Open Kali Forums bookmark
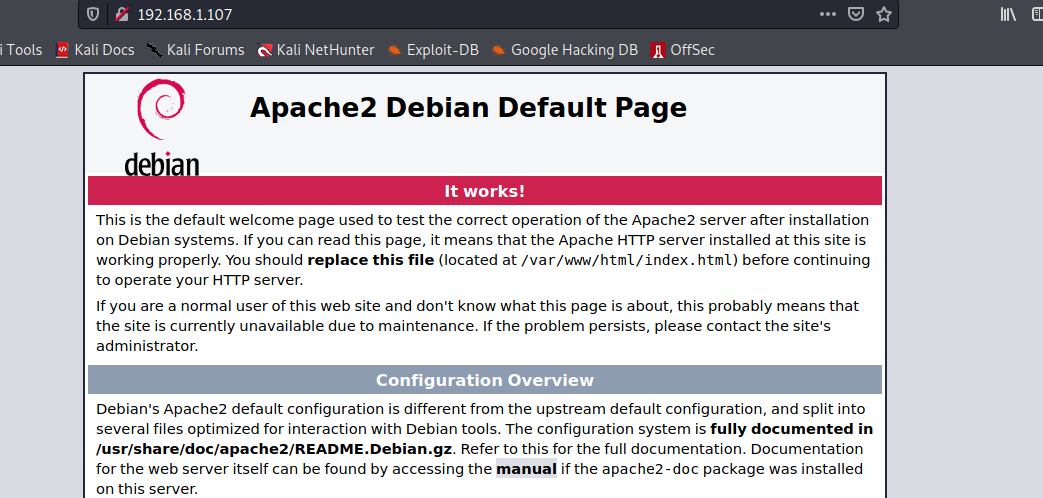 [x=196, y=50]
